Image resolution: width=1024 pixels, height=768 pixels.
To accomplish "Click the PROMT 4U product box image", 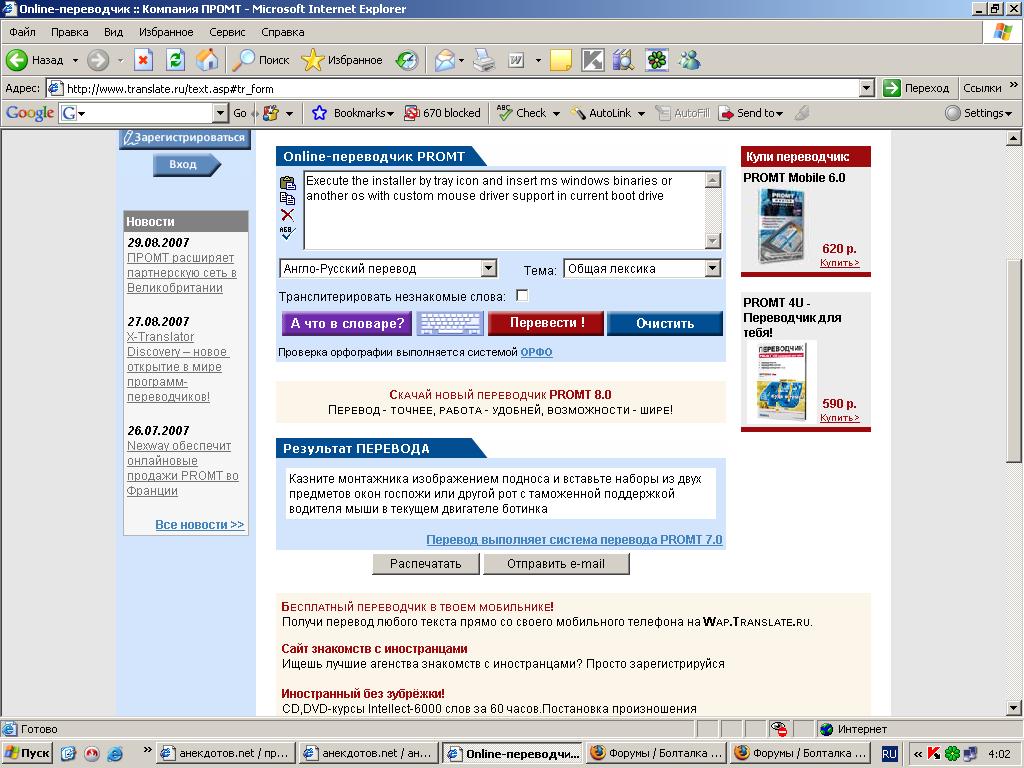I will (781, 381).
